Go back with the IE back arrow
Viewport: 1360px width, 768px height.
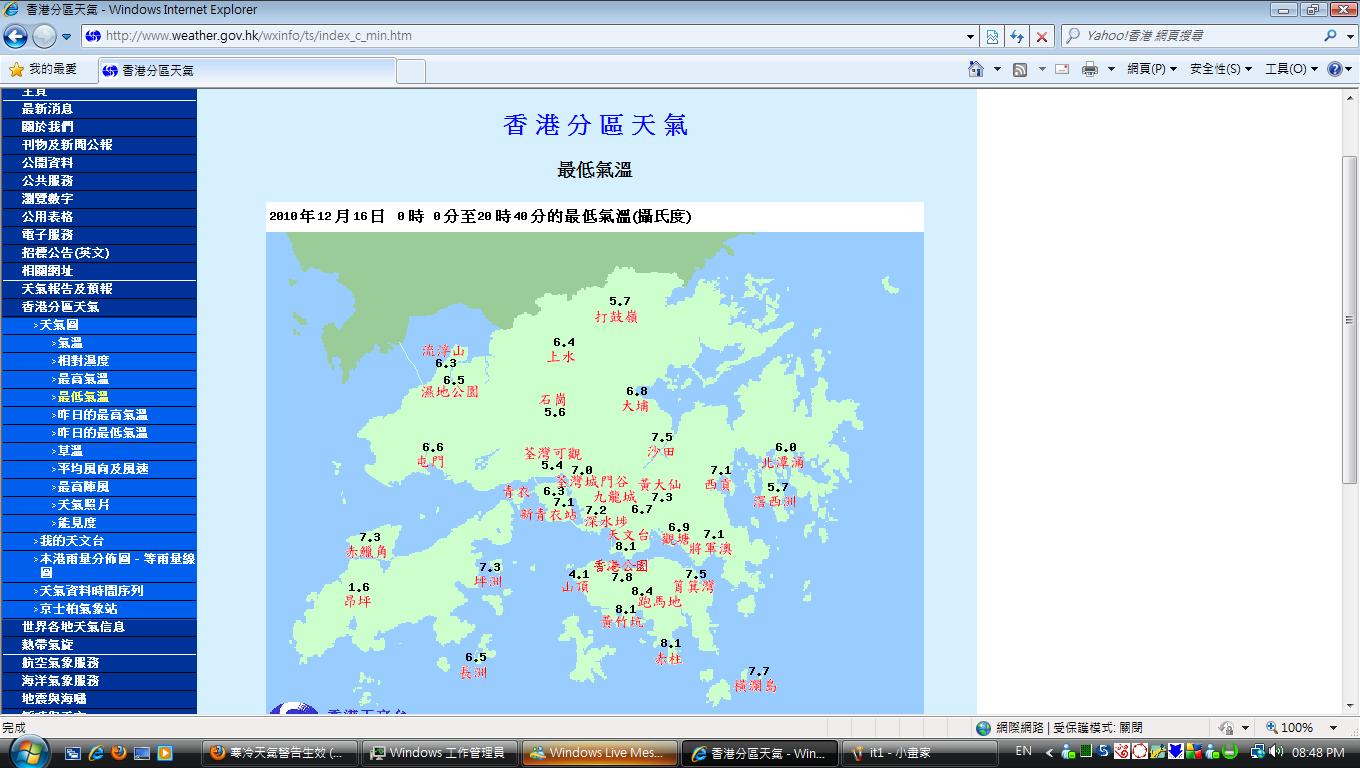[x=16, y=36]
